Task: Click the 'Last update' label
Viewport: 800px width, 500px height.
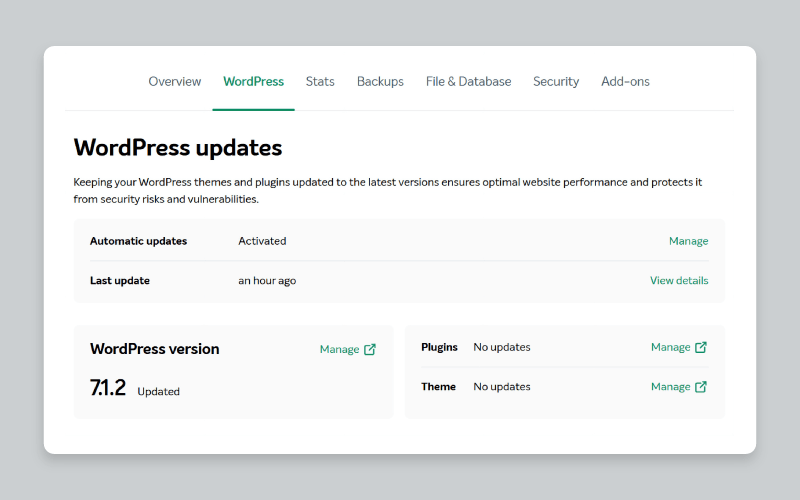Action: click(120, 281)
